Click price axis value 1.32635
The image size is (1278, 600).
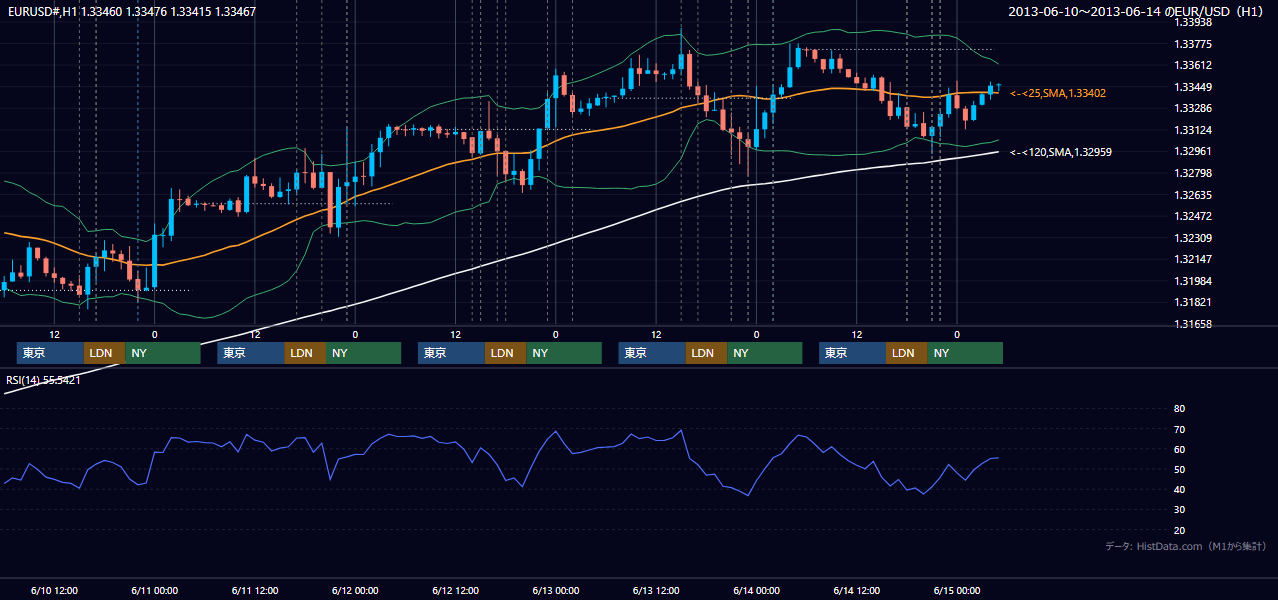(1193, 195)
